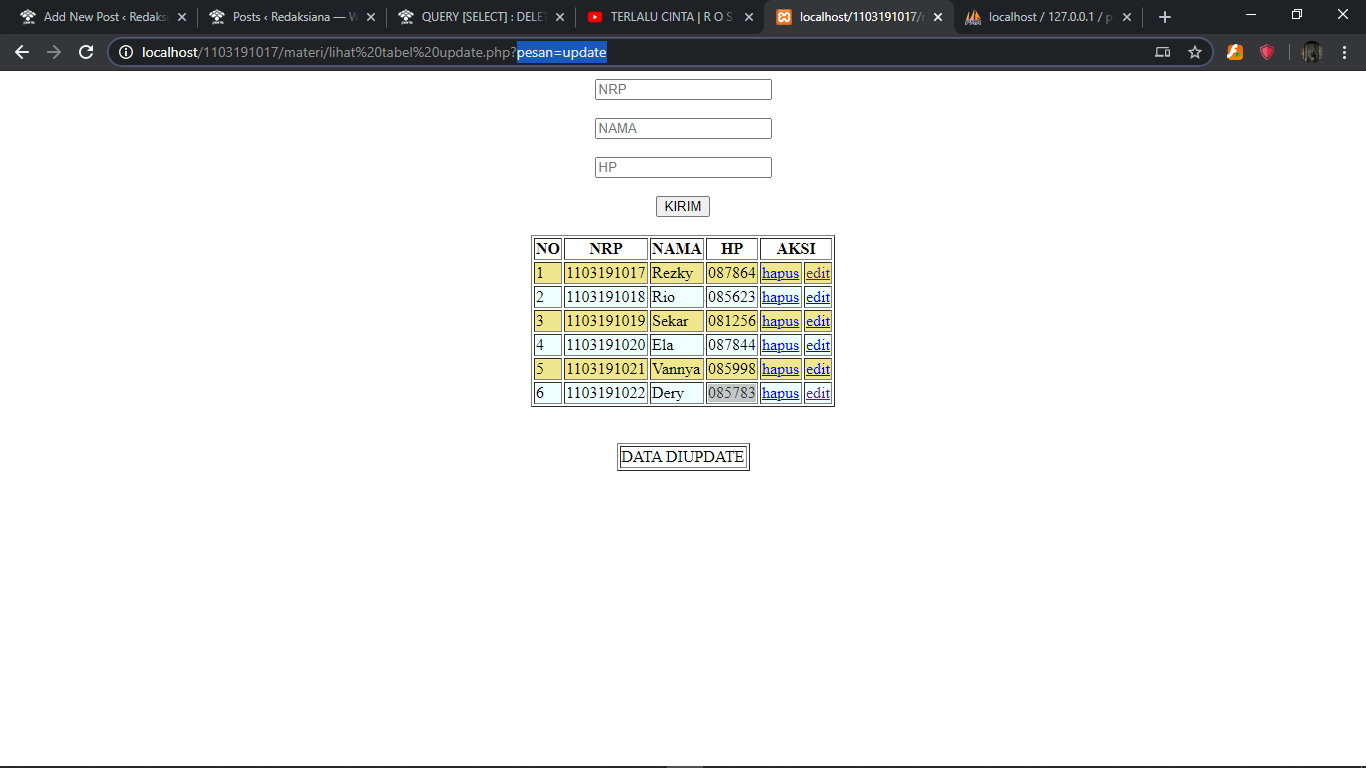Click edit link for Dery

pyautogui.click(x=818, y=393)
